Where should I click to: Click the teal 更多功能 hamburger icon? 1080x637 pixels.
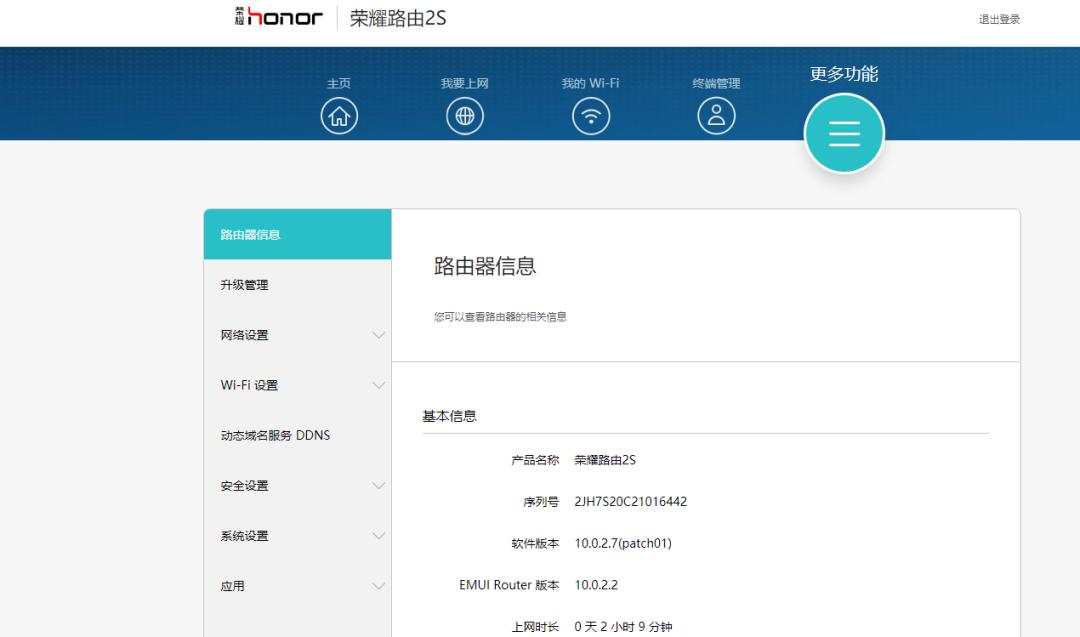coord(844,132)
